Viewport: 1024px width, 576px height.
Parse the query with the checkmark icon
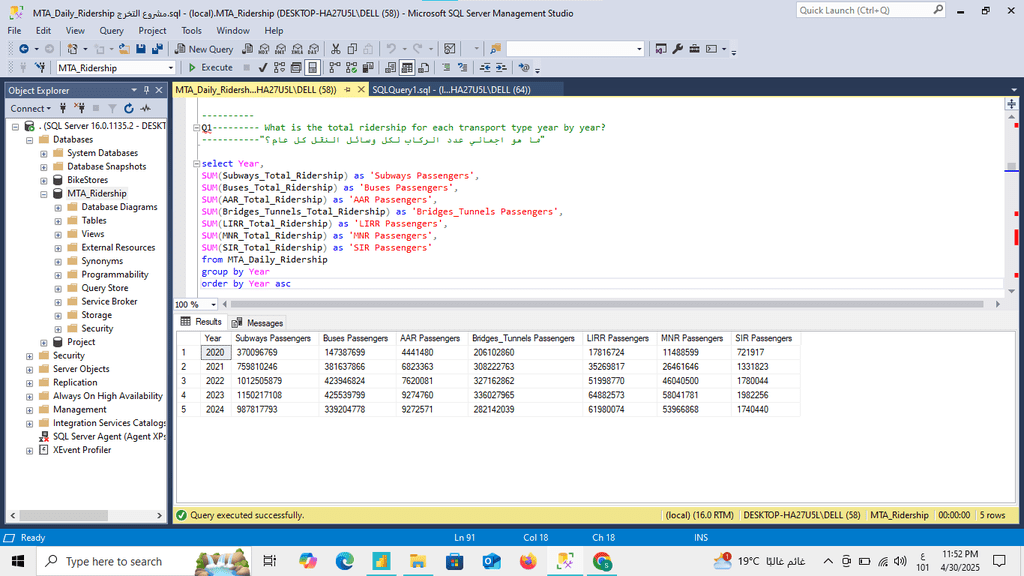point(263,68)
